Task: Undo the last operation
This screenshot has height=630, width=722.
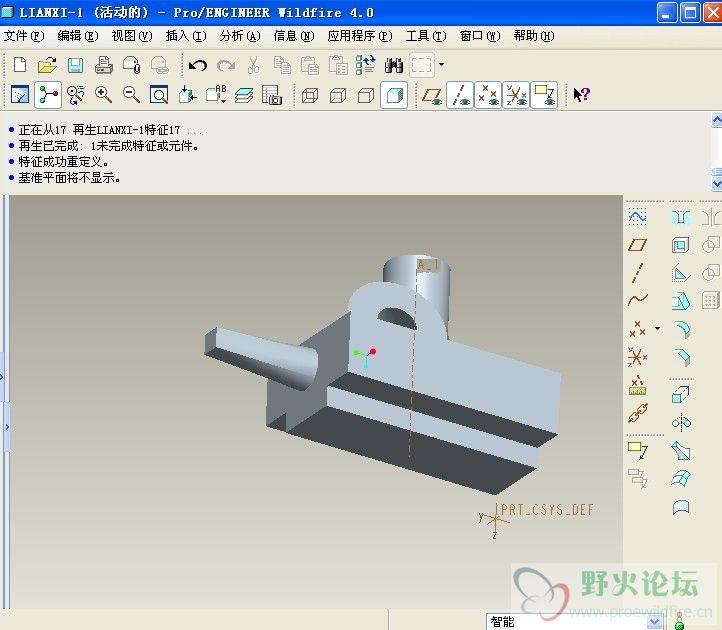Action: click(198, 65)
